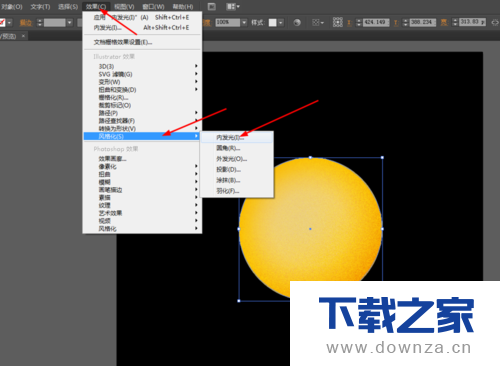Expand 扭曲 Photoshop effects submenu
500x366 pixels.
[x=142, y=174]
